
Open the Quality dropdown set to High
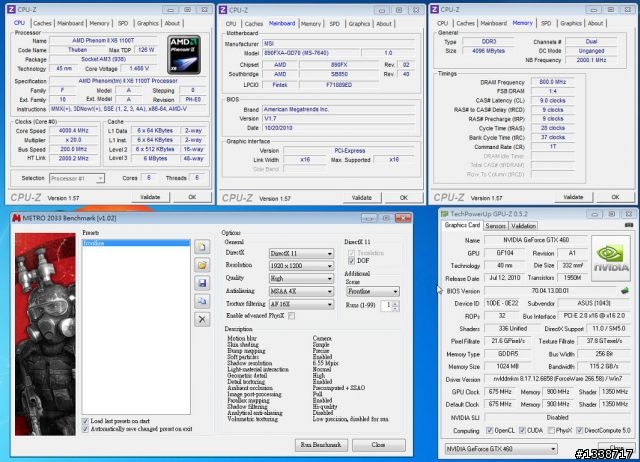(x=301, y=278)
